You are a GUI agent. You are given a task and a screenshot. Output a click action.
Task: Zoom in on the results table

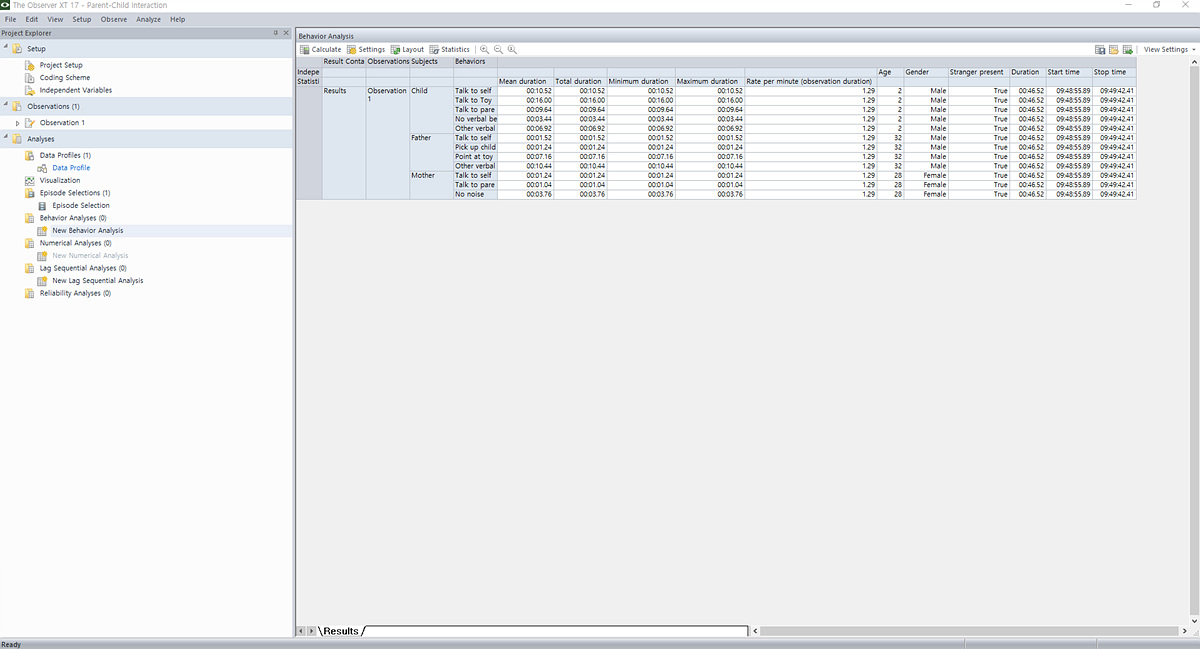pyautogui.click(x=485, y=49)
